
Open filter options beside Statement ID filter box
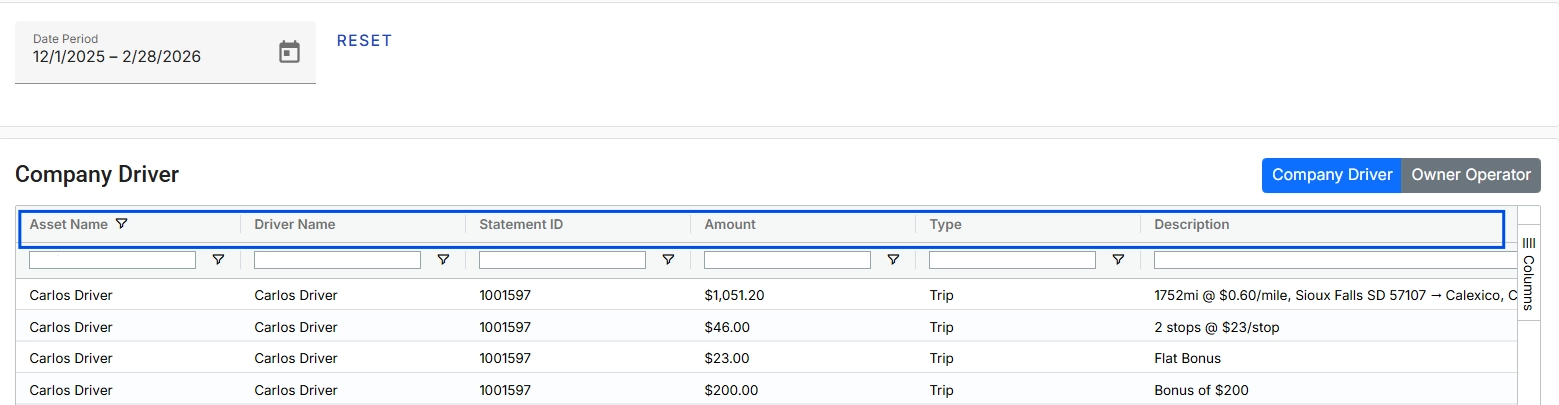[x=668, y=260]
